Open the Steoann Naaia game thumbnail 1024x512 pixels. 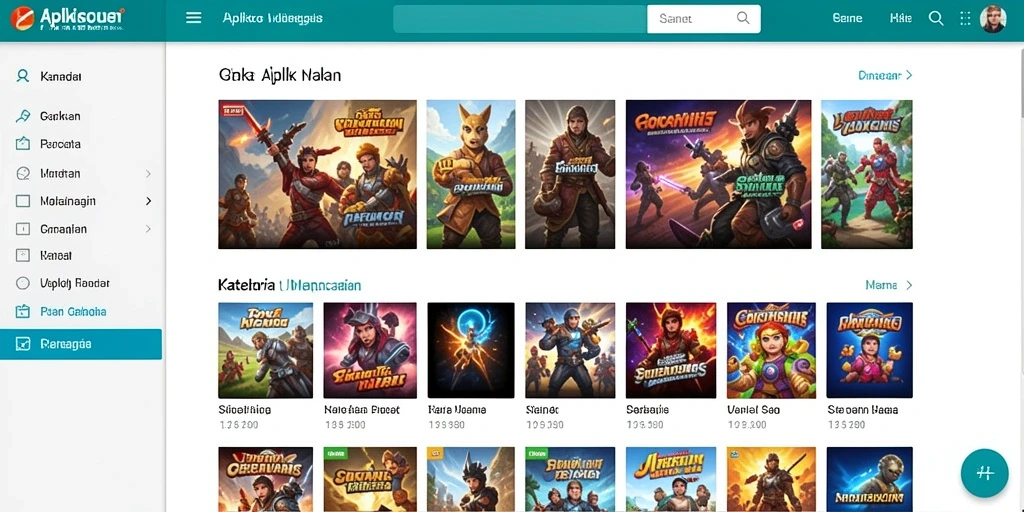(x=869, y=350)
